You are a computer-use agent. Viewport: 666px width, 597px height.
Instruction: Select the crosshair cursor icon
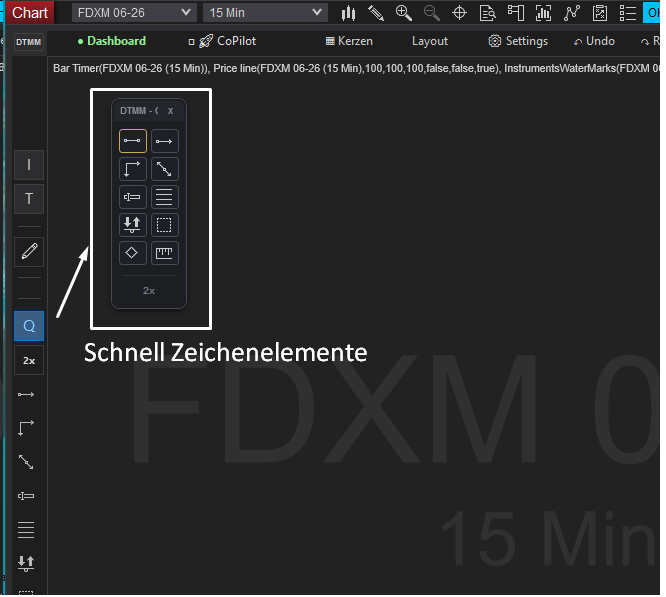tap(460, 13)
